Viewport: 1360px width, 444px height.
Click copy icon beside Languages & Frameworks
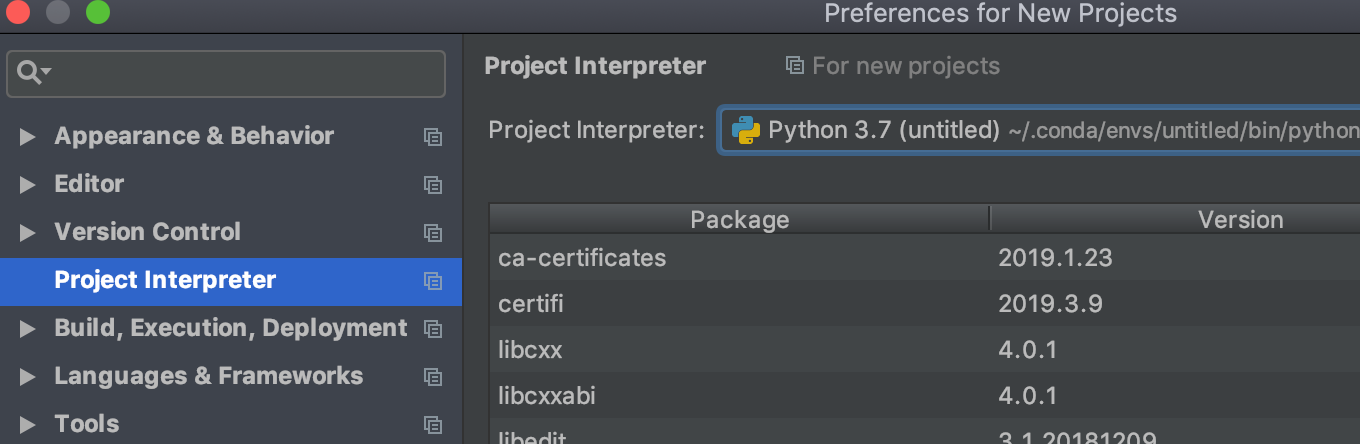pyautogui.click(x=433, y=377)
